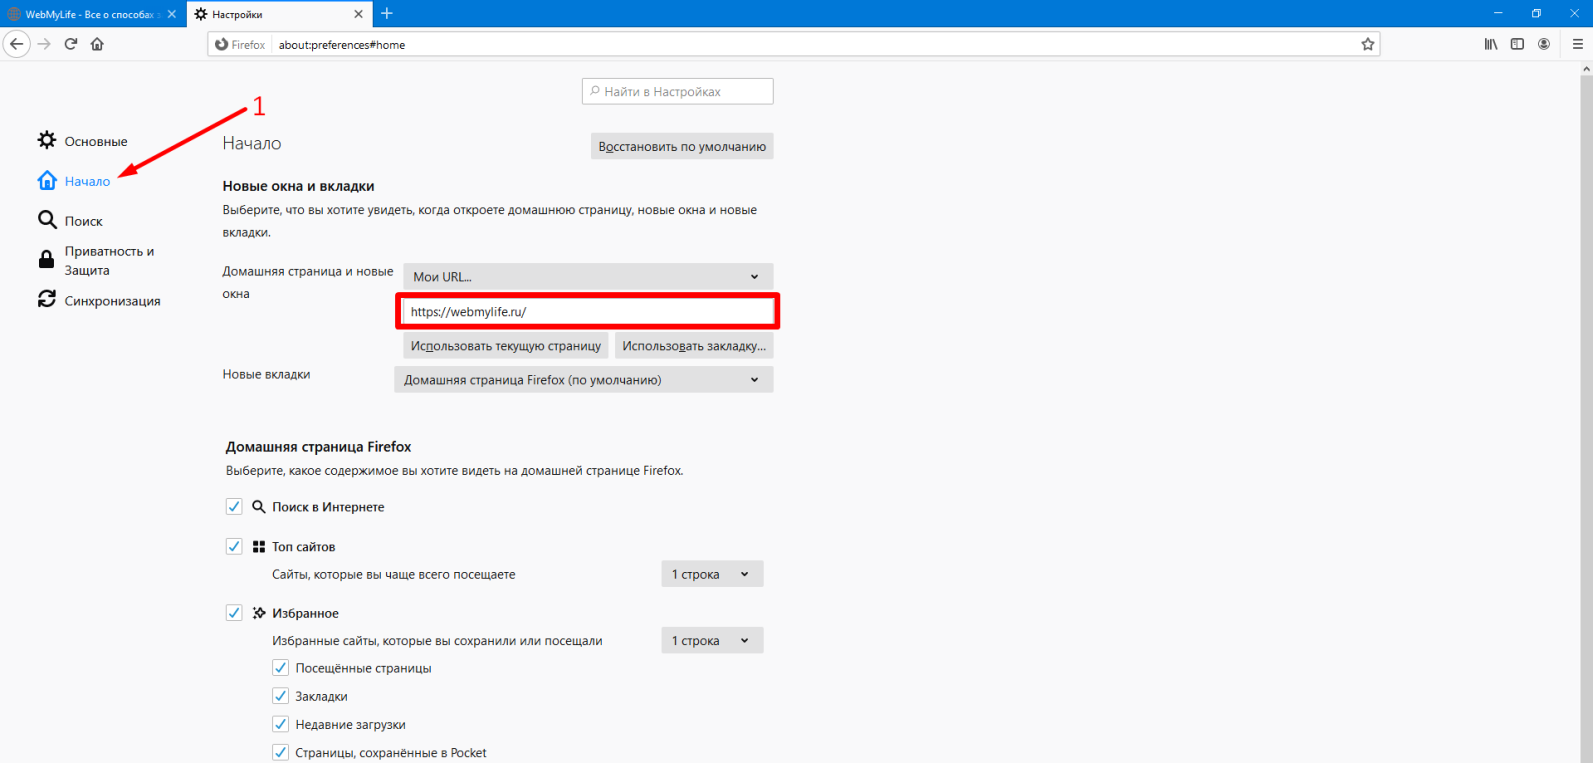Click the sync arrows icon for Синхронизация
The width and height of the screenshot is (1593, 763).
47,299
